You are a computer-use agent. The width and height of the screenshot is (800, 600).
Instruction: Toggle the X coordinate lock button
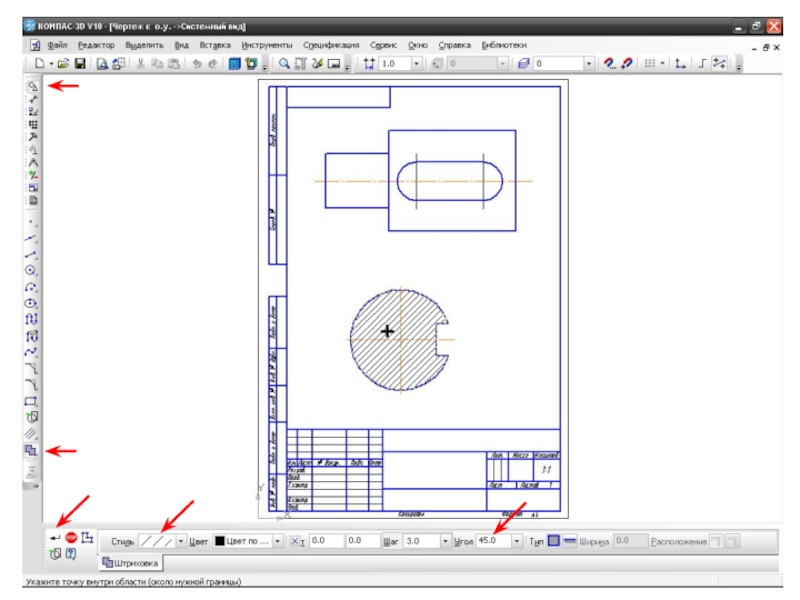[295, 541]
